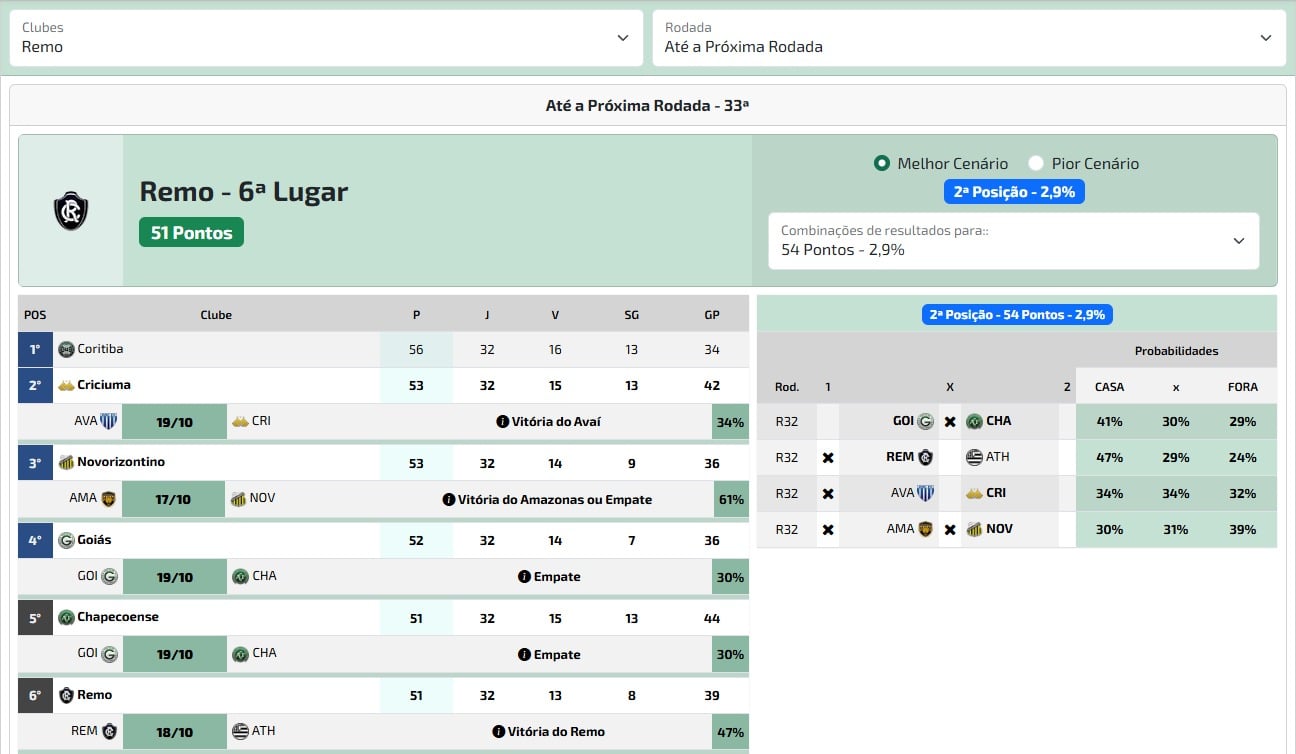Select the Melhor Cenário radio button
1296x754 pixels.
click(x=881, y=163)
